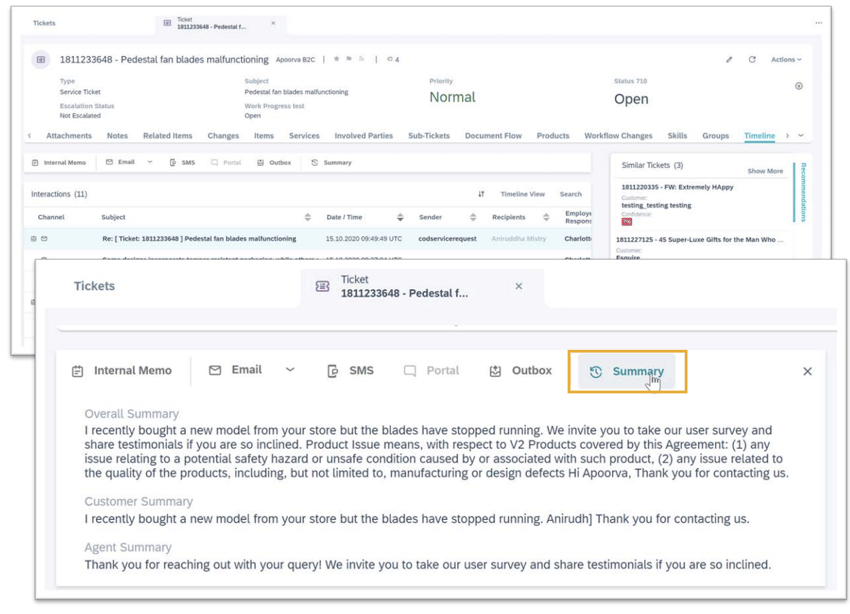This screenshot has width=850, height=614.
Task: Sort interactions by Date / Time column
Action: tap(400, 217)
